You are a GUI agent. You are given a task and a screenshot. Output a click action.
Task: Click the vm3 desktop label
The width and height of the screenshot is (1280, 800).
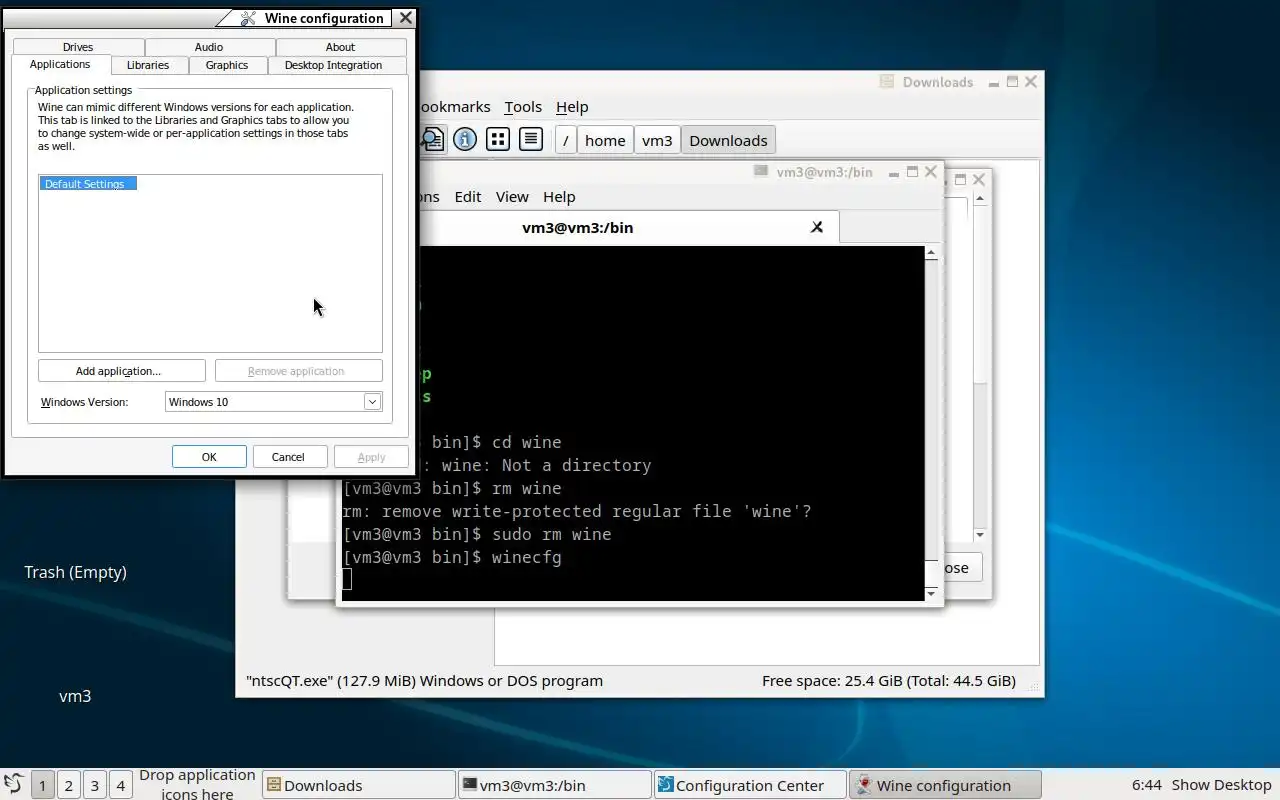click(x=75, y=696)
